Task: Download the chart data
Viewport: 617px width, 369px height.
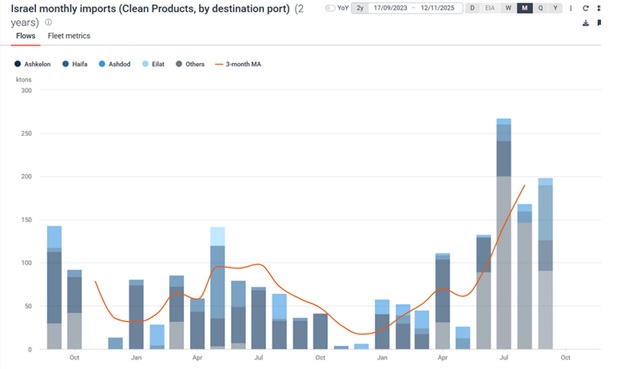Action: tap(586, 23)
